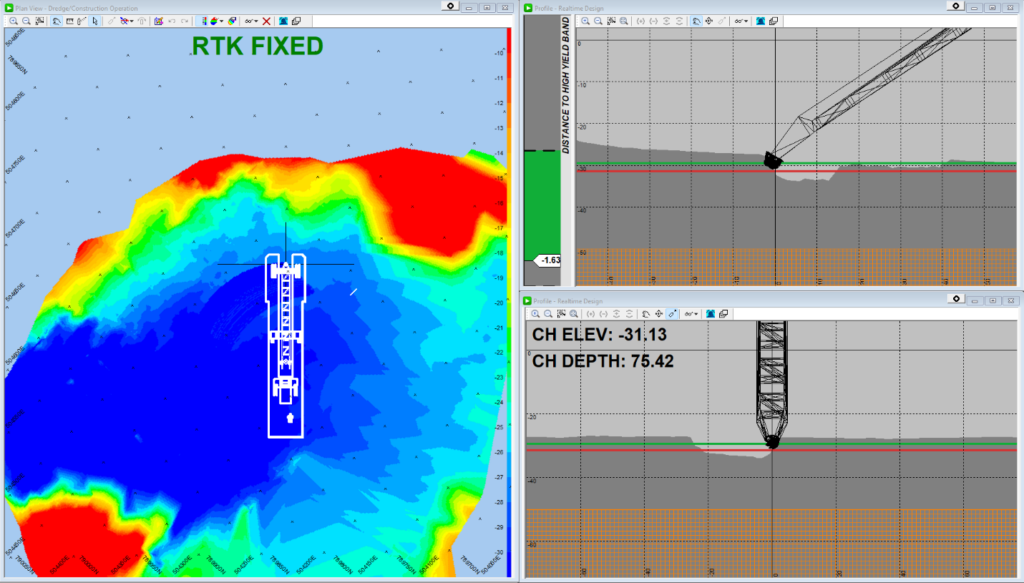
Task: Open the glasses view dropdown in upper Profile toolbar
Action: [741, 21]
